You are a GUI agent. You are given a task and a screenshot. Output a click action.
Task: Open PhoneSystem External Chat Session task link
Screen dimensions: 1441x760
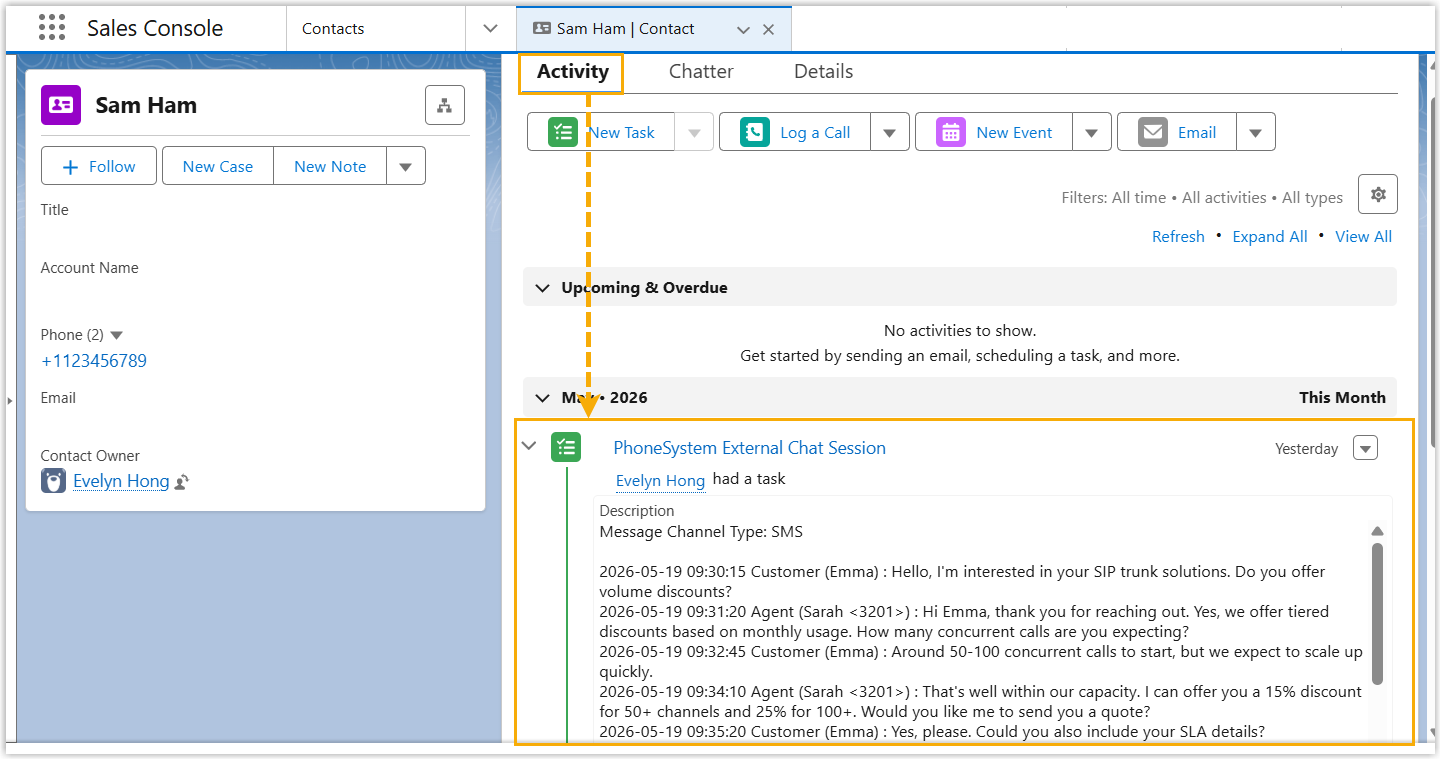(x=749, y=448)
